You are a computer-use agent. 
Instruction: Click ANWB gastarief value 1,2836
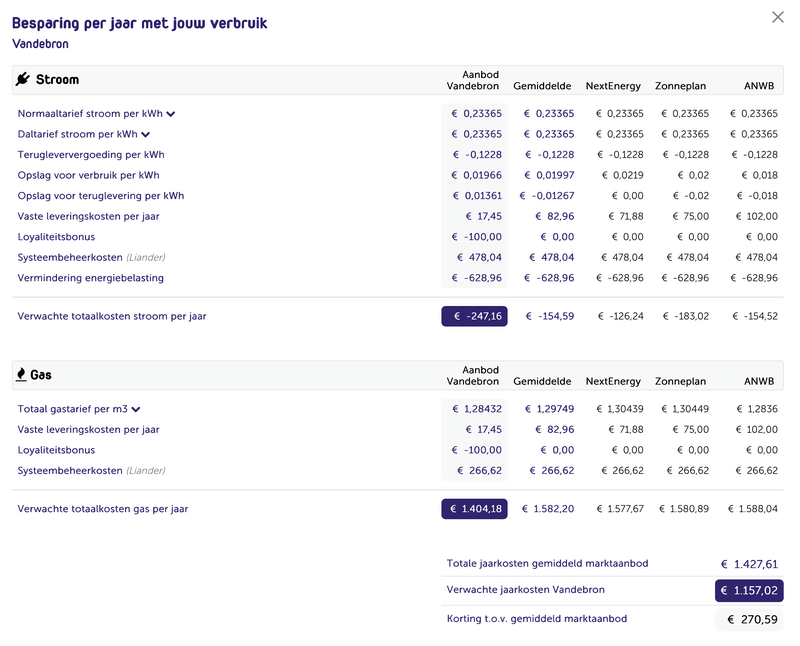(x=757, y=409)
